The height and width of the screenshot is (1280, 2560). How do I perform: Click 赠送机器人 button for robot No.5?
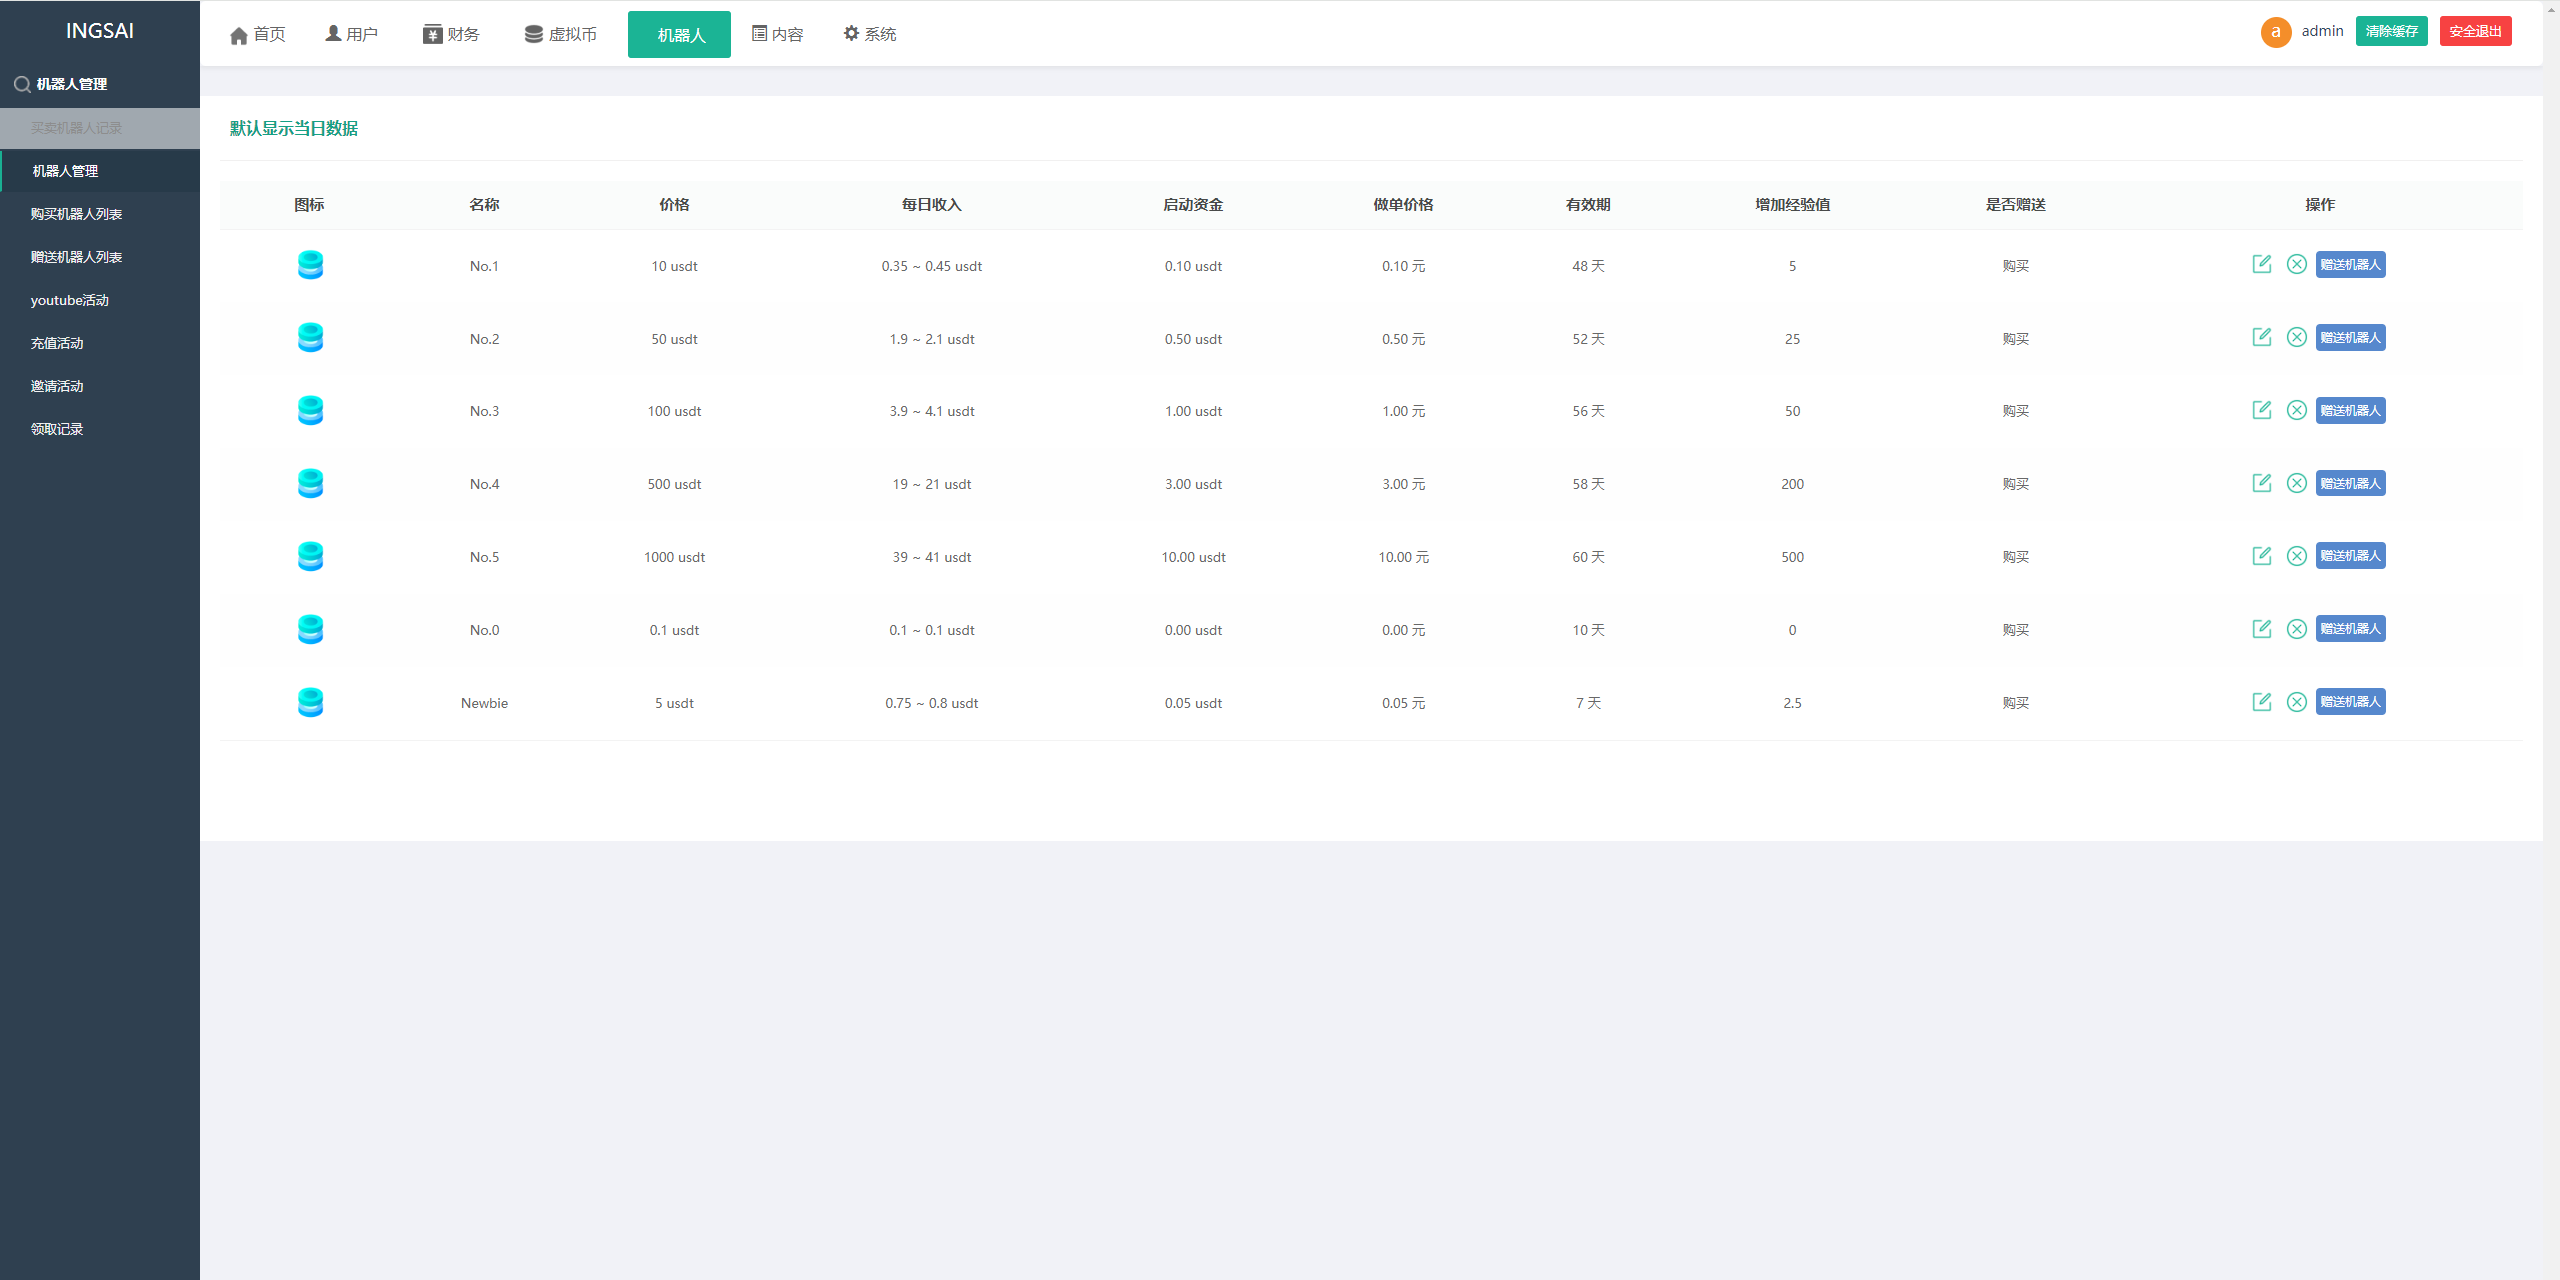(2350, 556)
